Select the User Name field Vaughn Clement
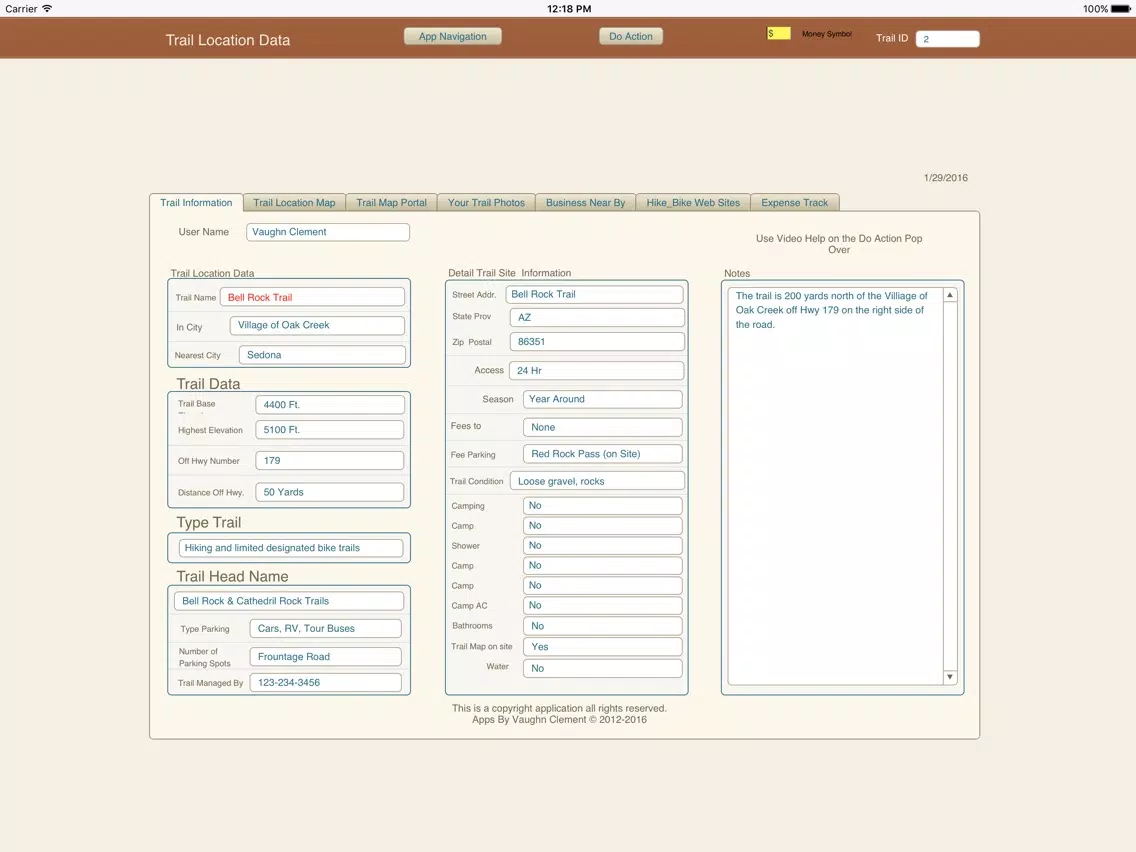This screenshot has width=1136, height=852. coord(327,232)
